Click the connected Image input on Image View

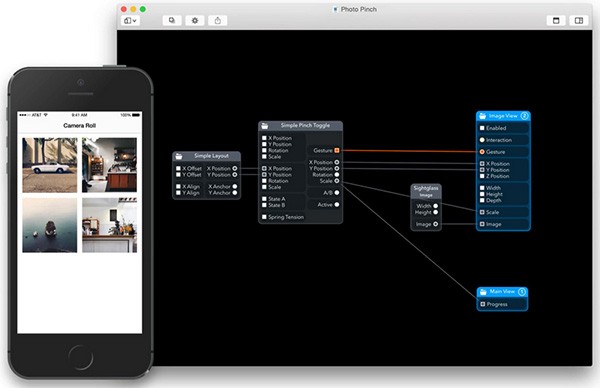click(x=482, y=224)
